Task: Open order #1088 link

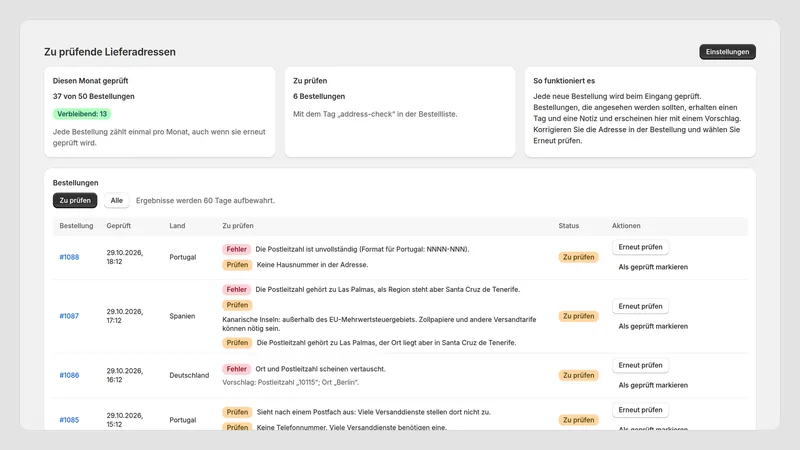Action: [69, 257]
